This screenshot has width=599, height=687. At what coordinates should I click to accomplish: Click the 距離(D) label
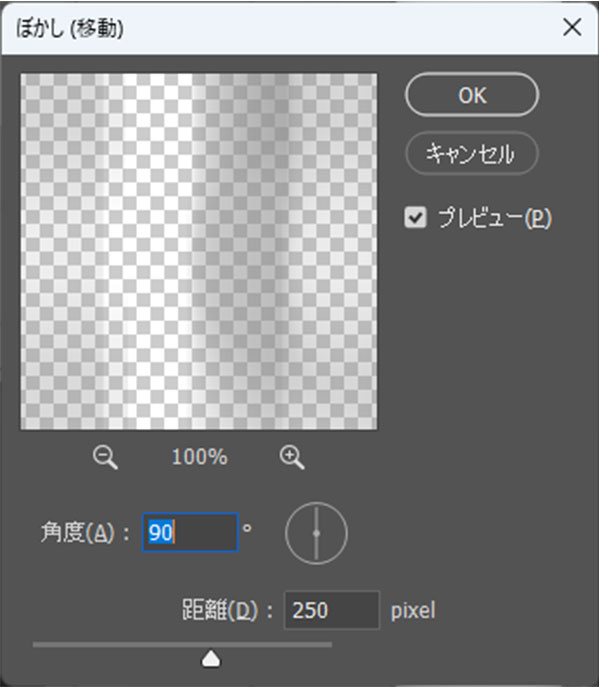pyautogui.click(x=220, y=610)
